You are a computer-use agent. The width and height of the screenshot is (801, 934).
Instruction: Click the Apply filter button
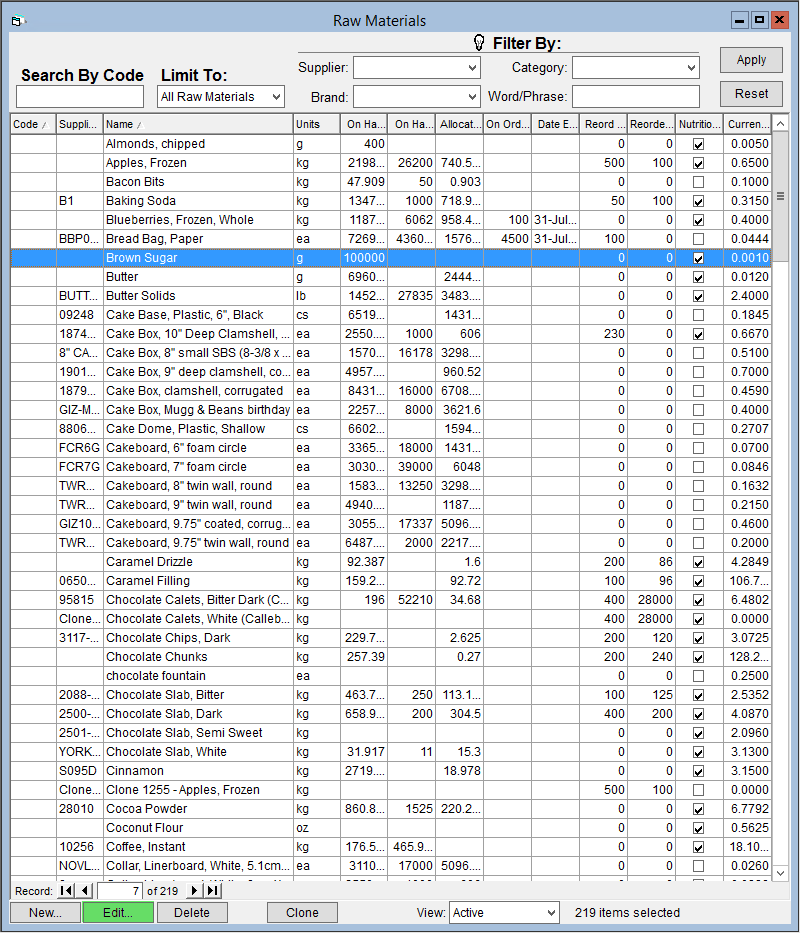click(x=751, y=60)
